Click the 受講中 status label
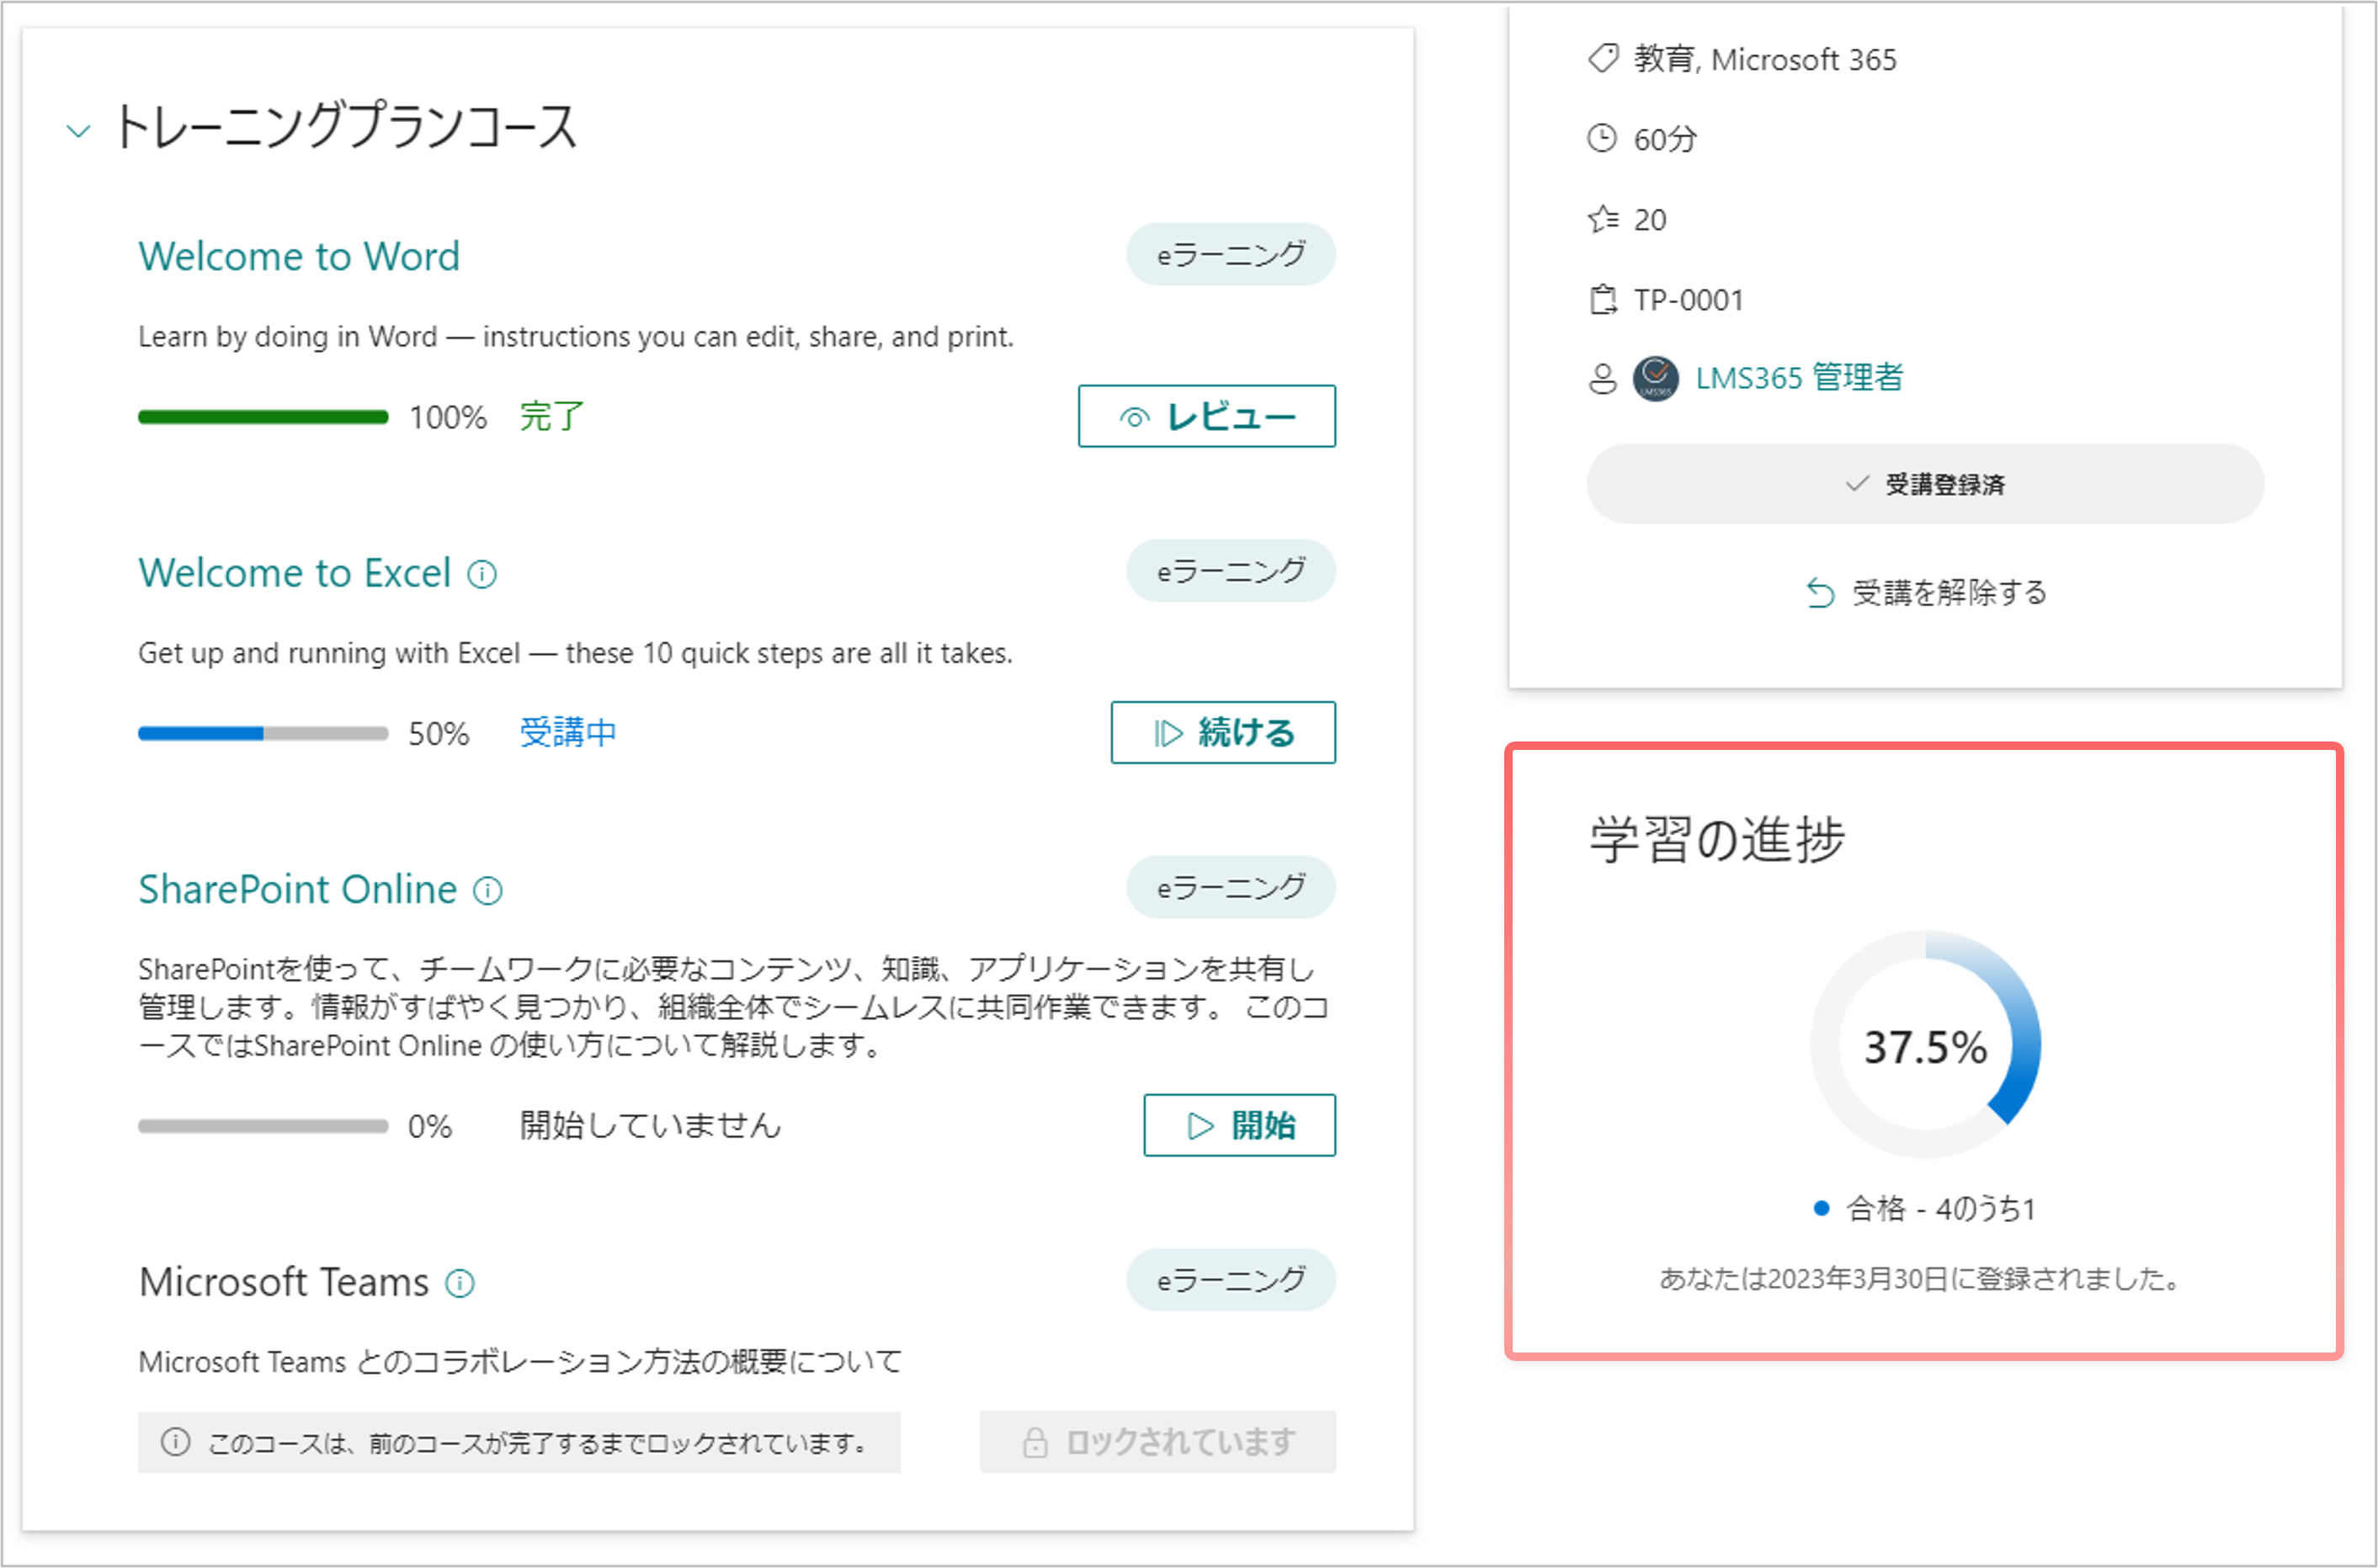This screenshot has width=2378, height=1568. tap(568, 732)
